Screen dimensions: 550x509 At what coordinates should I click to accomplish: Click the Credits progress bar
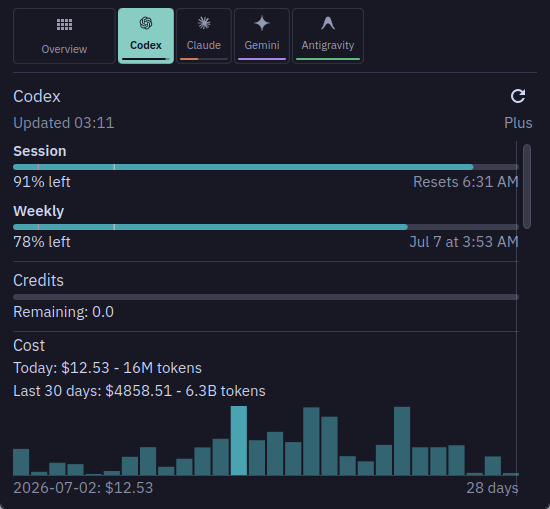click(x=266, y=297)
